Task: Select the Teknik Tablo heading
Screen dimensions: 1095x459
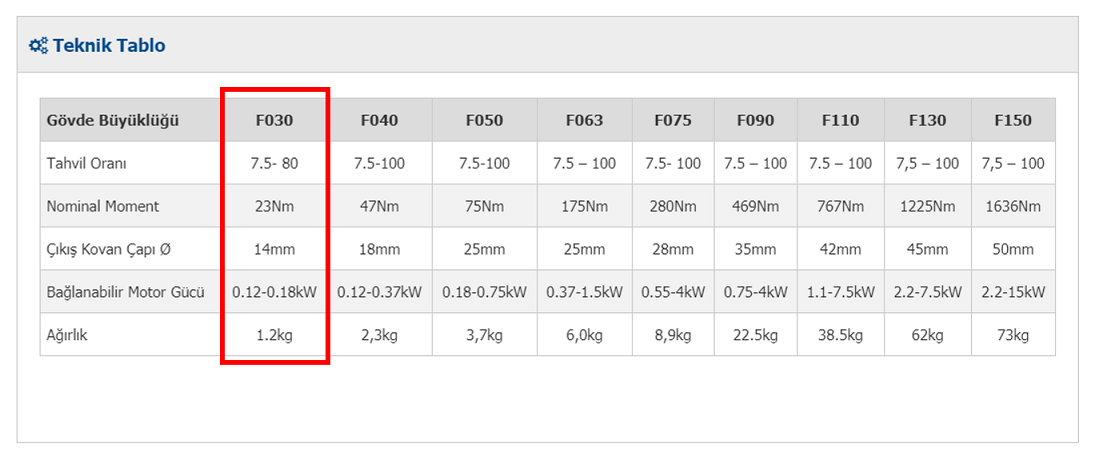Action: [x=109, y=46]
